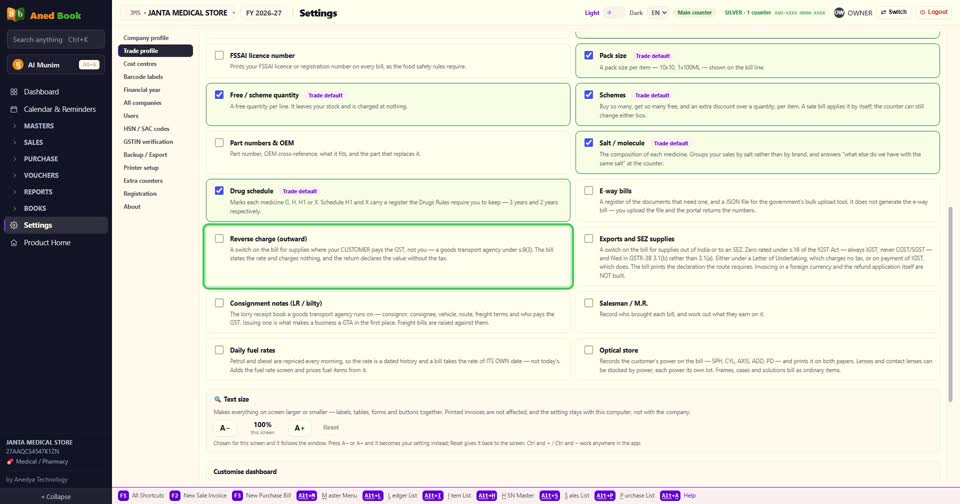
Task: Click the F1 key badge
Action: (123, 495)
